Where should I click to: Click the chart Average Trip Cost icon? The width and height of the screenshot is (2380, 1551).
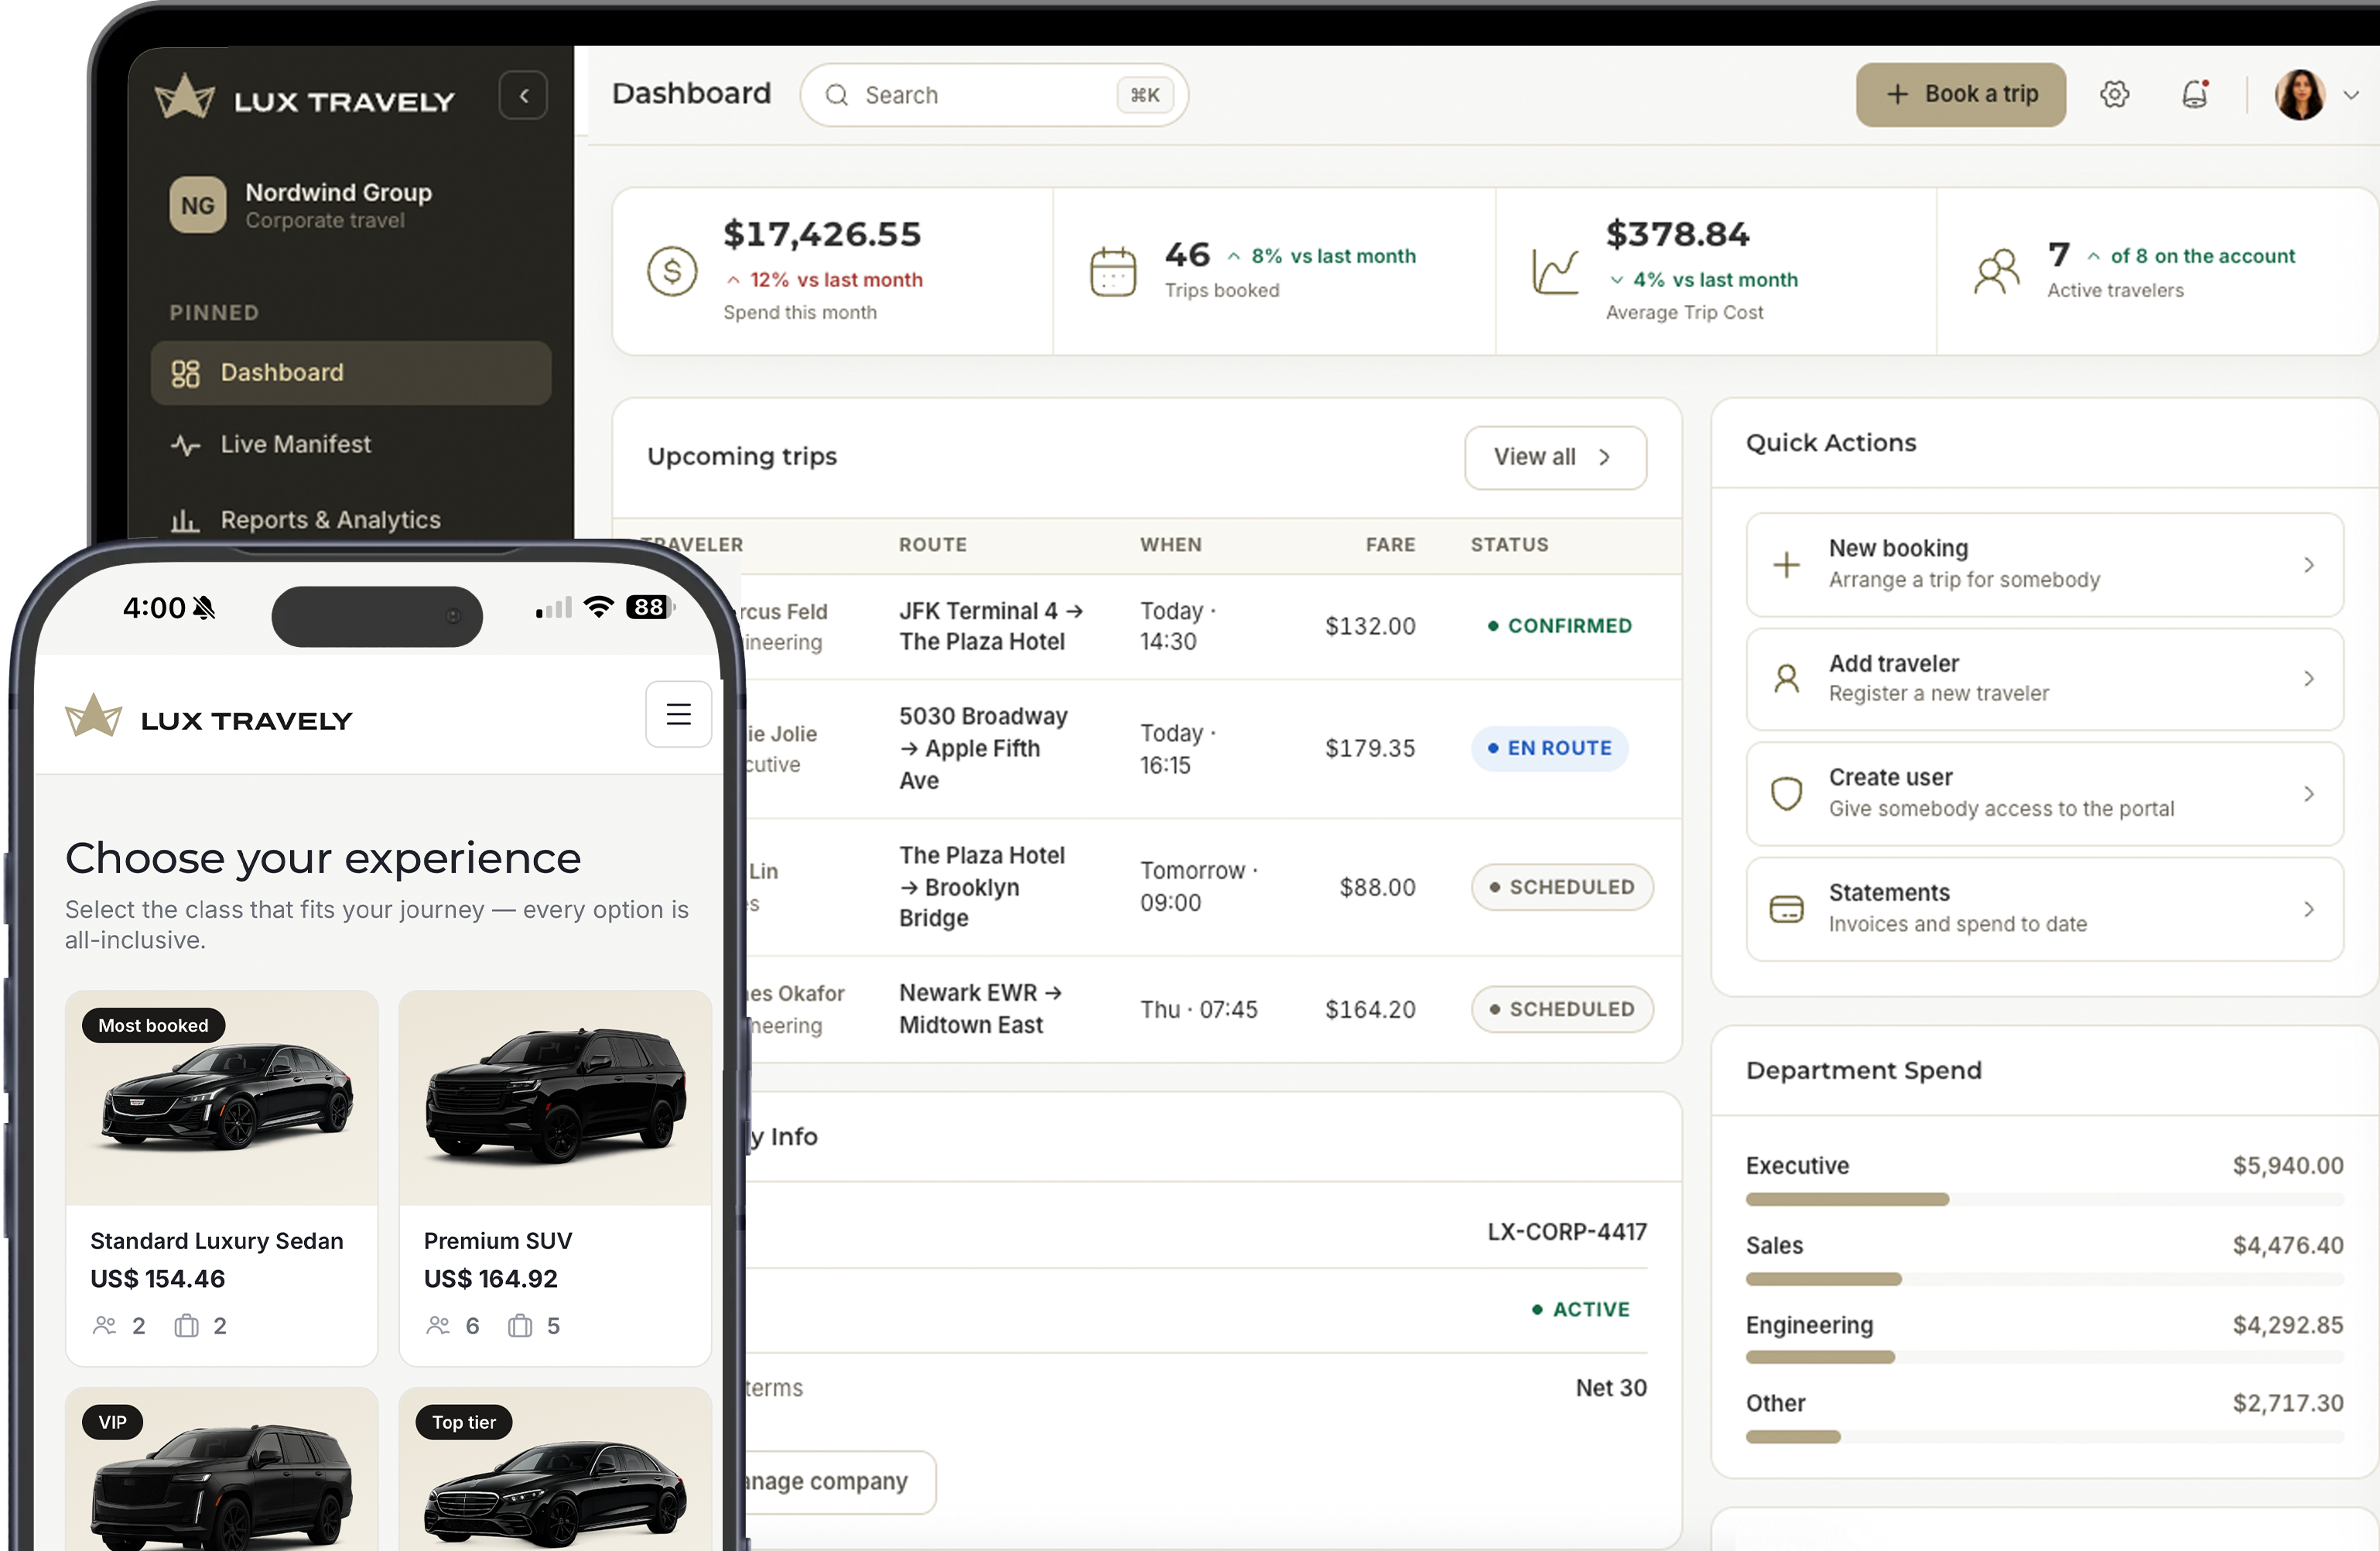click(x=1555, y=271)
